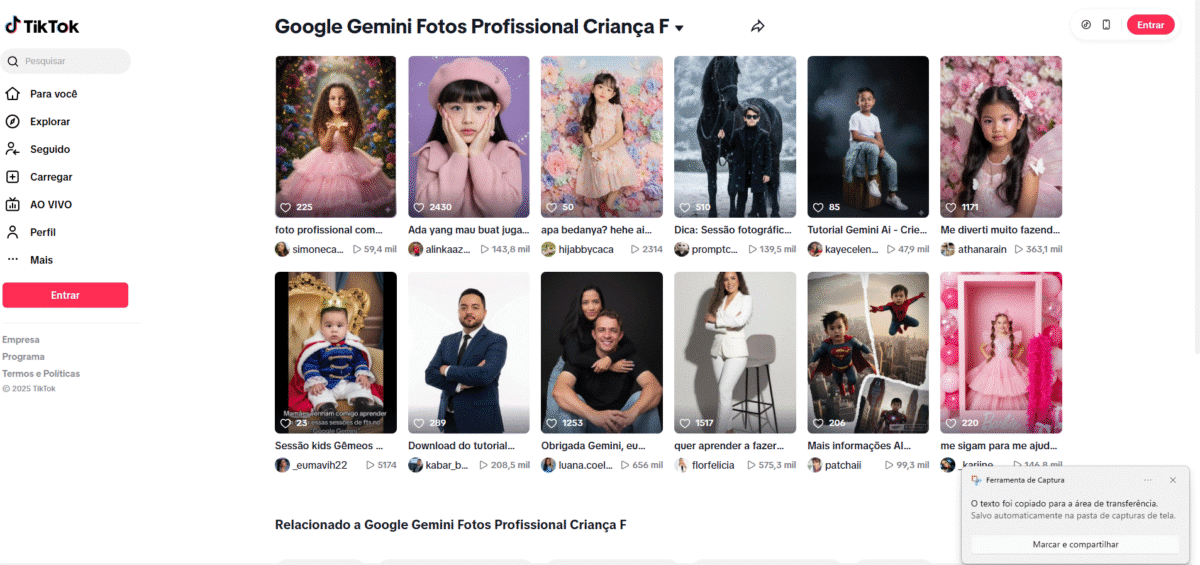Click the Seguido following icon
The image size is (1200, 565).
click(12, 149)
